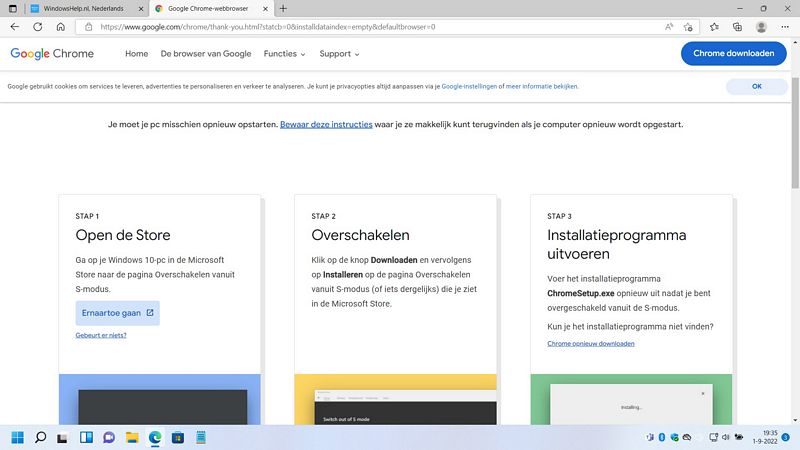This screenshot has width=800, height=450.
Task: Click the Google Chrome logo
Action: (52, 54)
